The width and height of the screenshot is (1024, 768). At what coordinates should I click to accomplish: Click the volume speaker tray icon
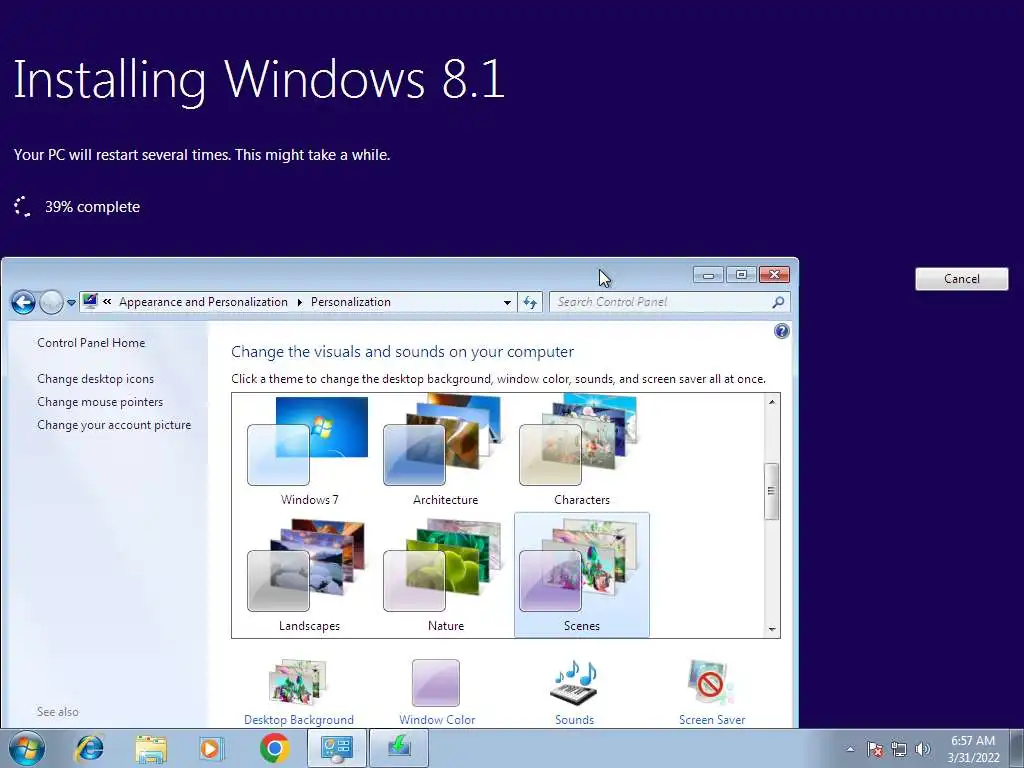coord(923,749)
